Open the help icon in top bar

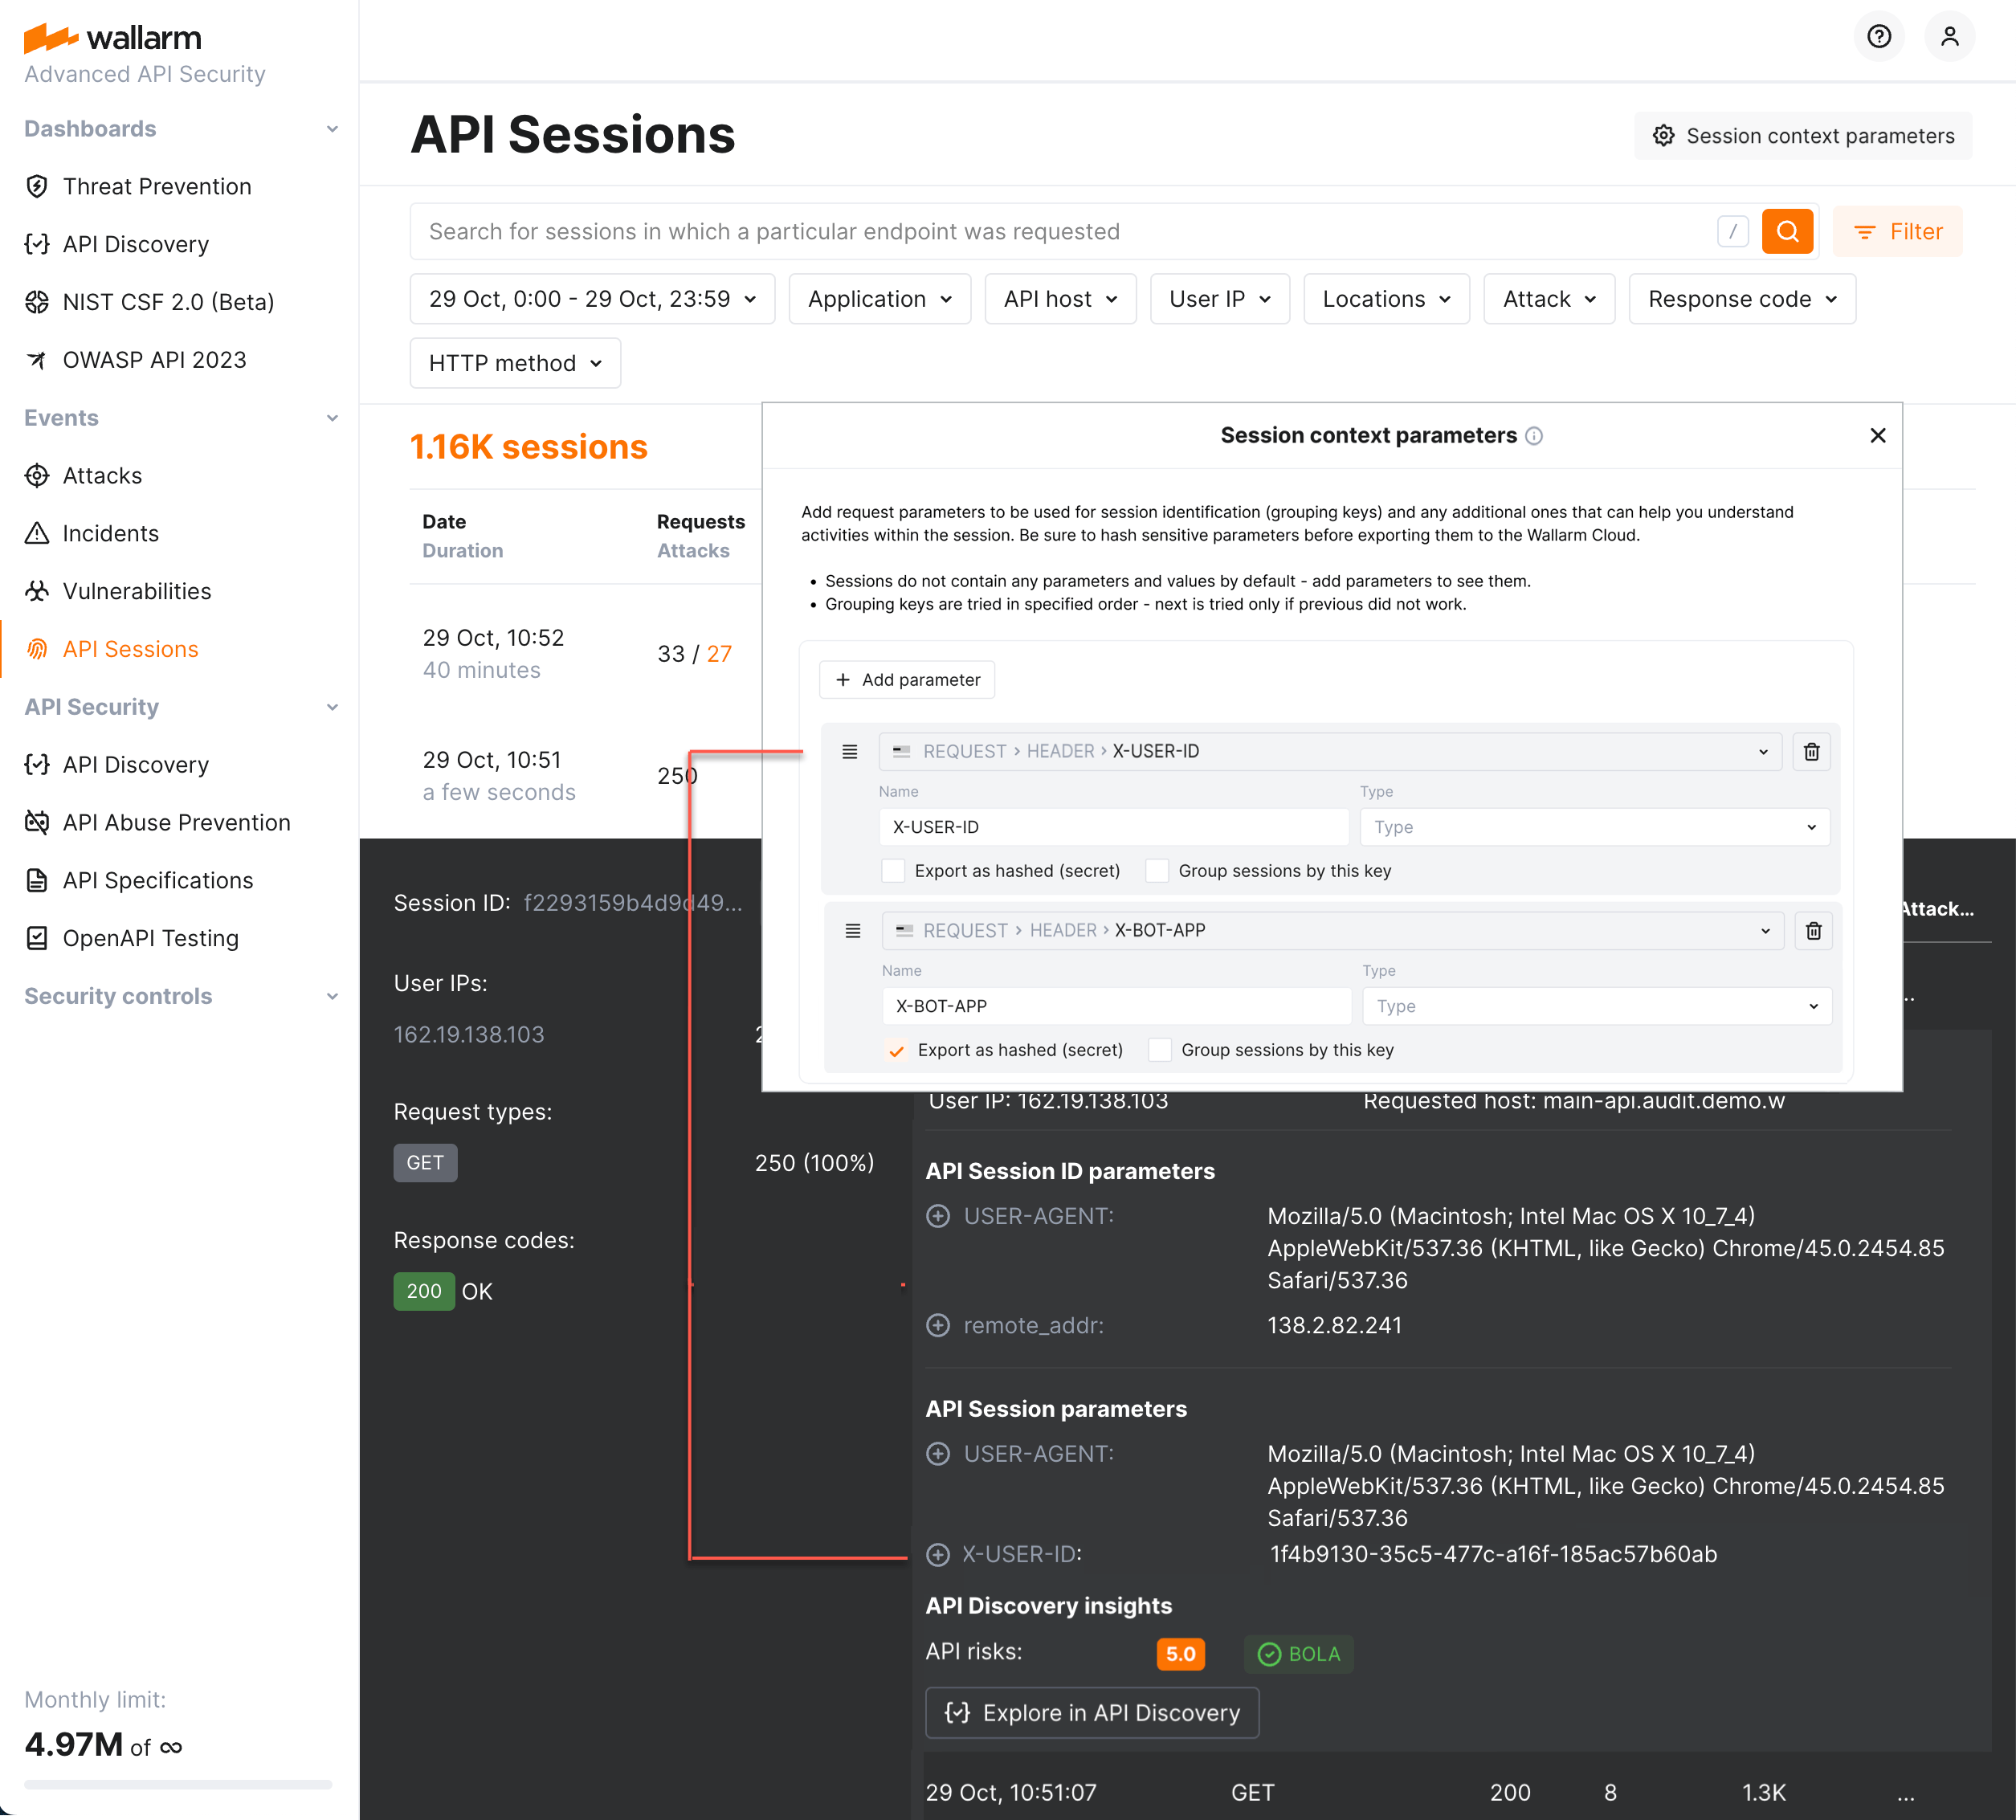click(x=1879, y=36)
